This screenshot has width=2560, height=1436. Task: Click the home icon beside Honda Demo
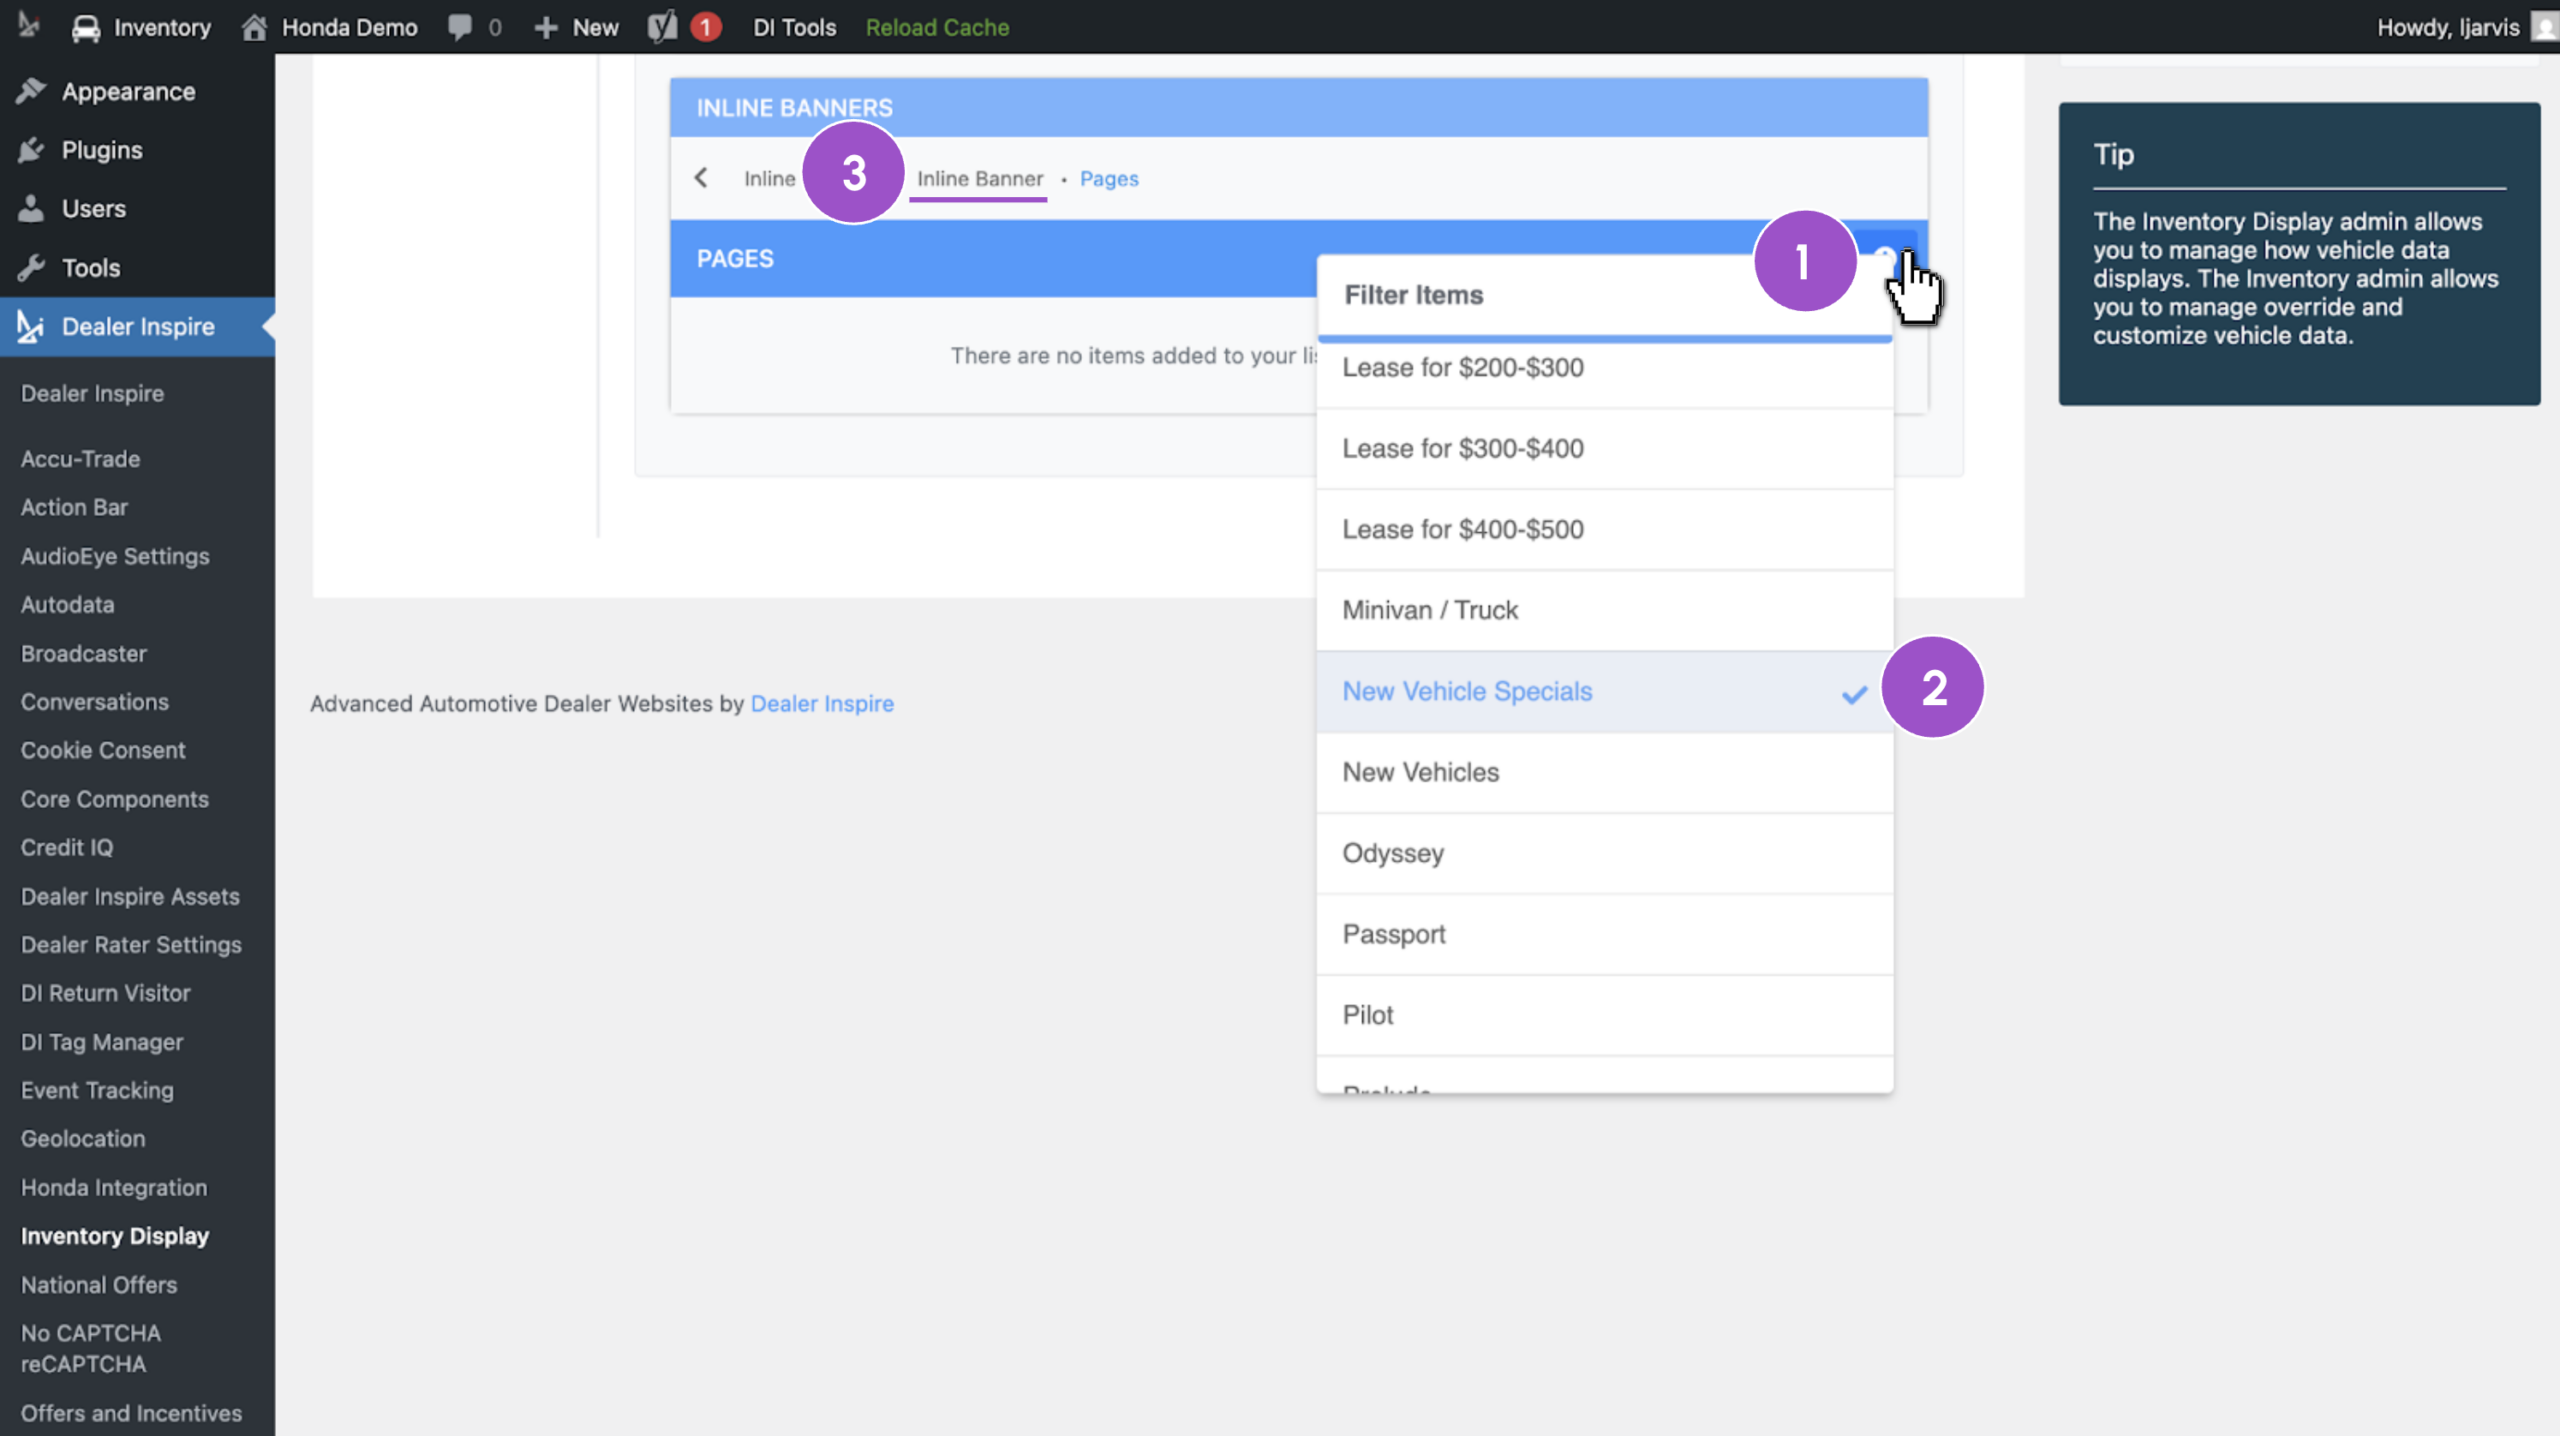254,27
